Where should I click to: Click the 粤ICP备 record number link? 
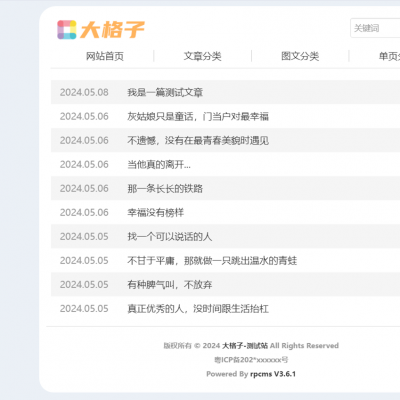(x=251, y=360)
